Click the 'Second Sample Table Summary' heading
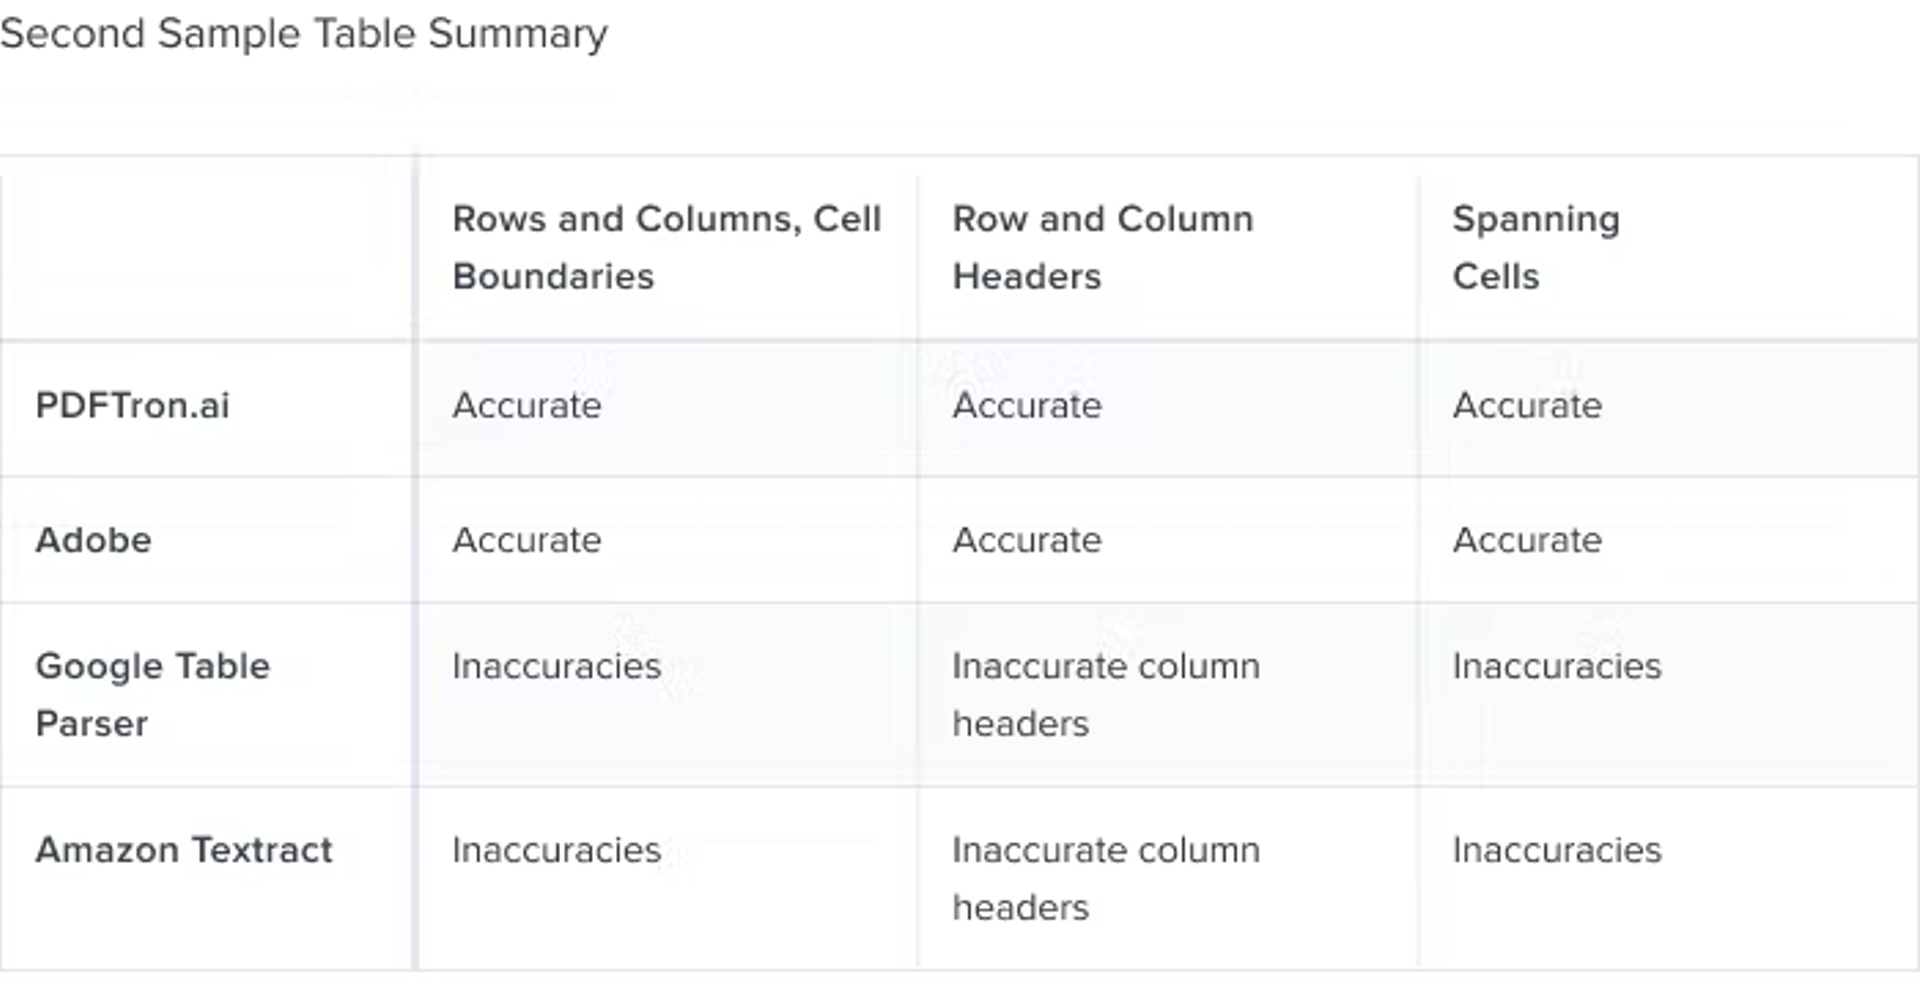Viewport: 1920px width, 985px height. click(x=304, y=34)
